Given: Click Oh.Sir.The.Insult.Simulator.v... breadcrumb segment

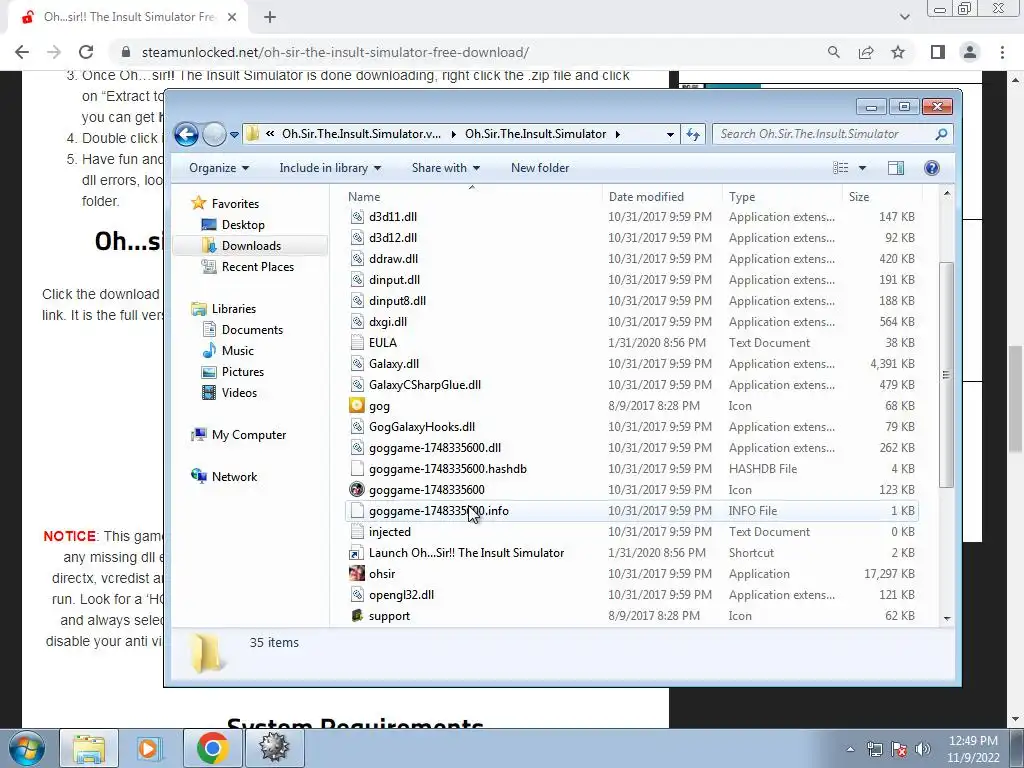Looking at the screenshot, I should (x=361, y=134).
